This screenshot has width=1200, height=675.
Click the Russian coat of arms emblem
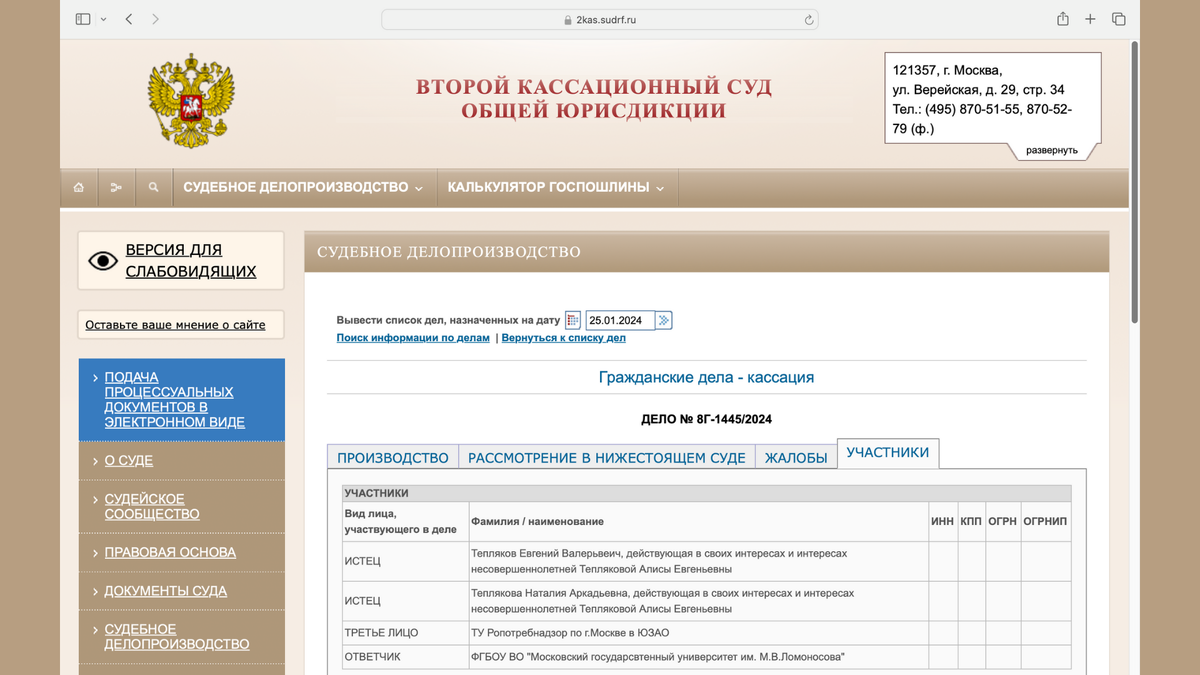191,99
